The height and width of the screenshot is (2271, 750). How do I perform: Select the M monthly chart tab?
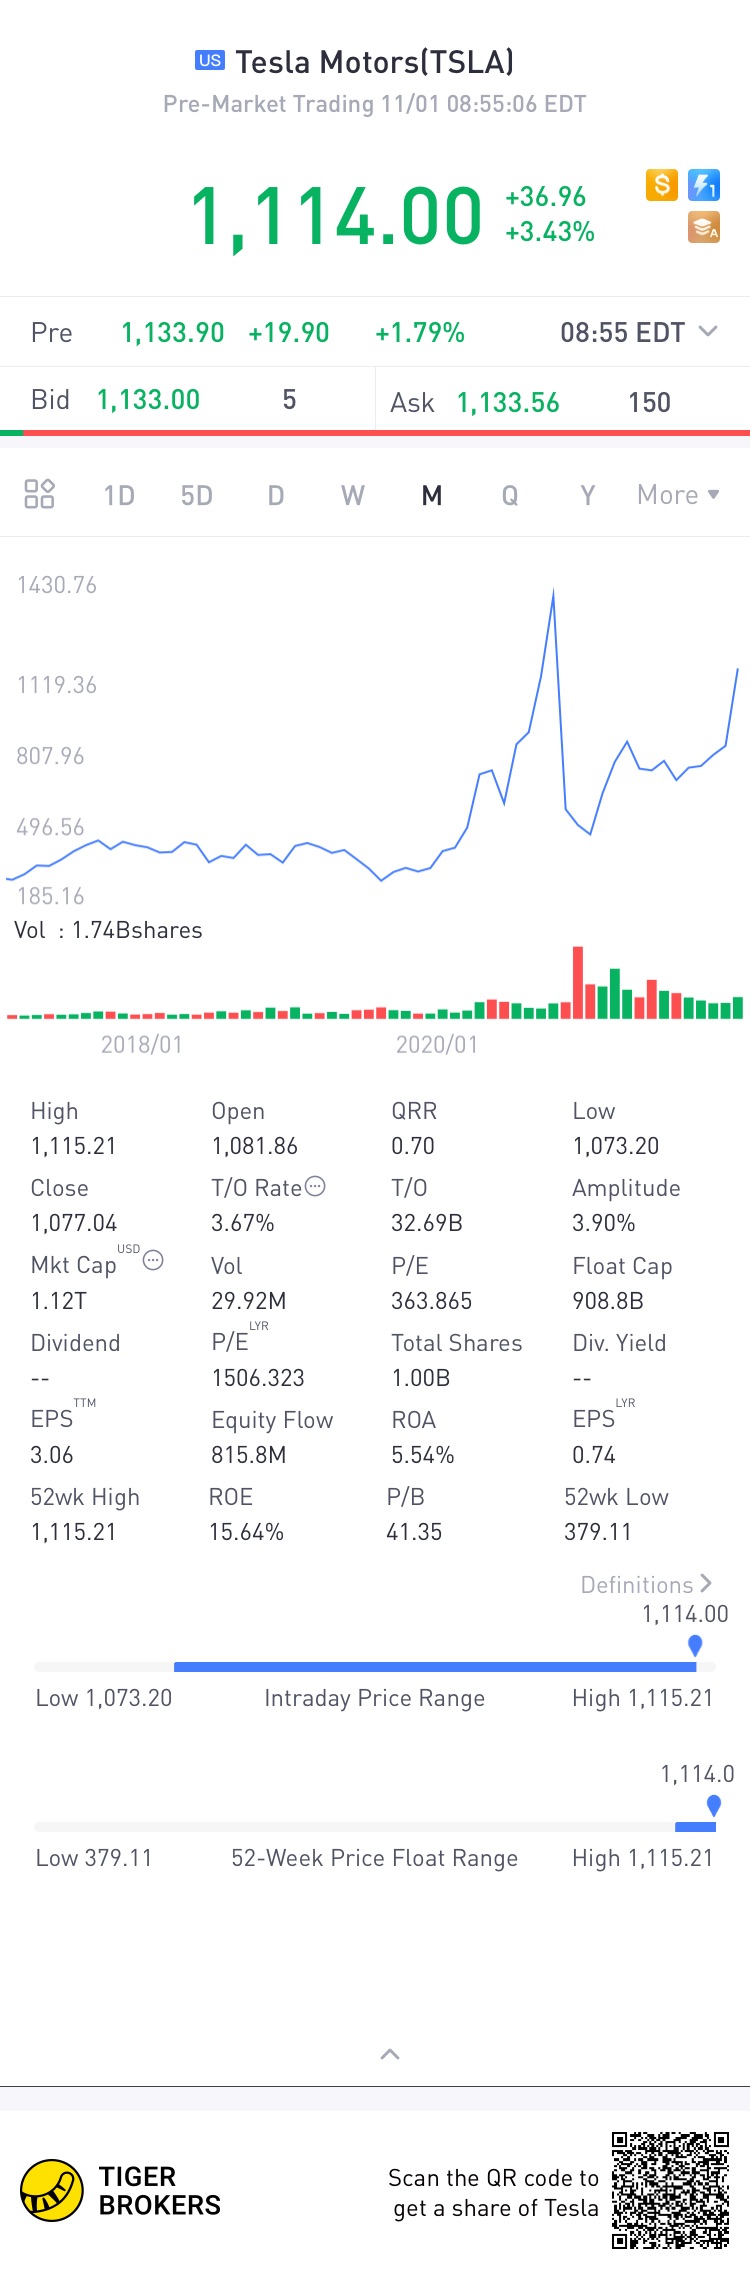(x=432, y=496)
